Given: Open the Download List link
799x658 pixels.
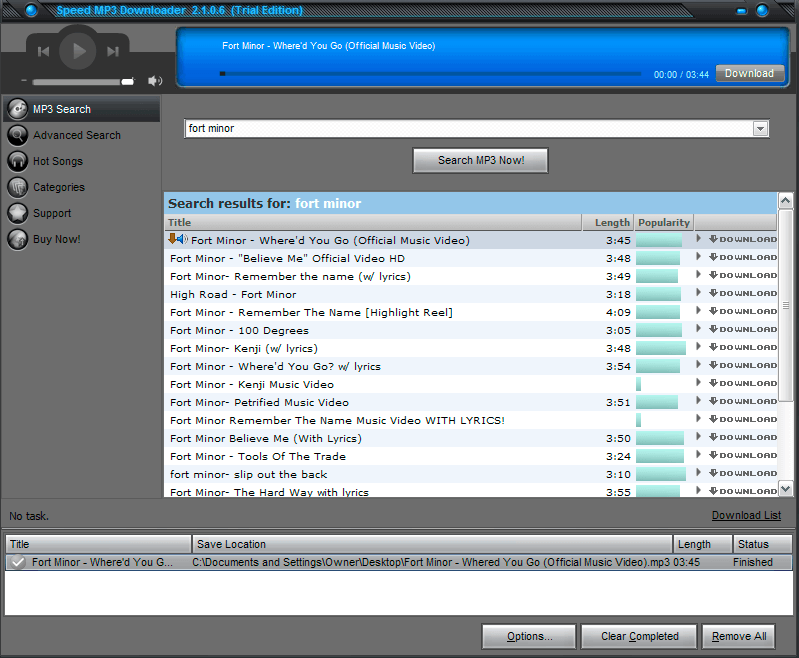Looking at the screenshot, I should [x=746, y=515].
